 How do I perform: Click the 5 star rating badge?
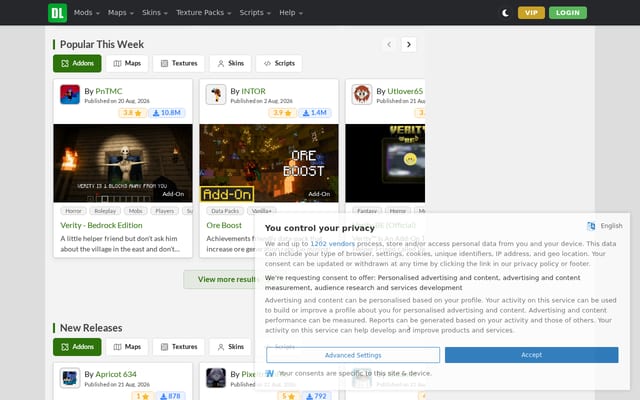[x=289, y=396]
